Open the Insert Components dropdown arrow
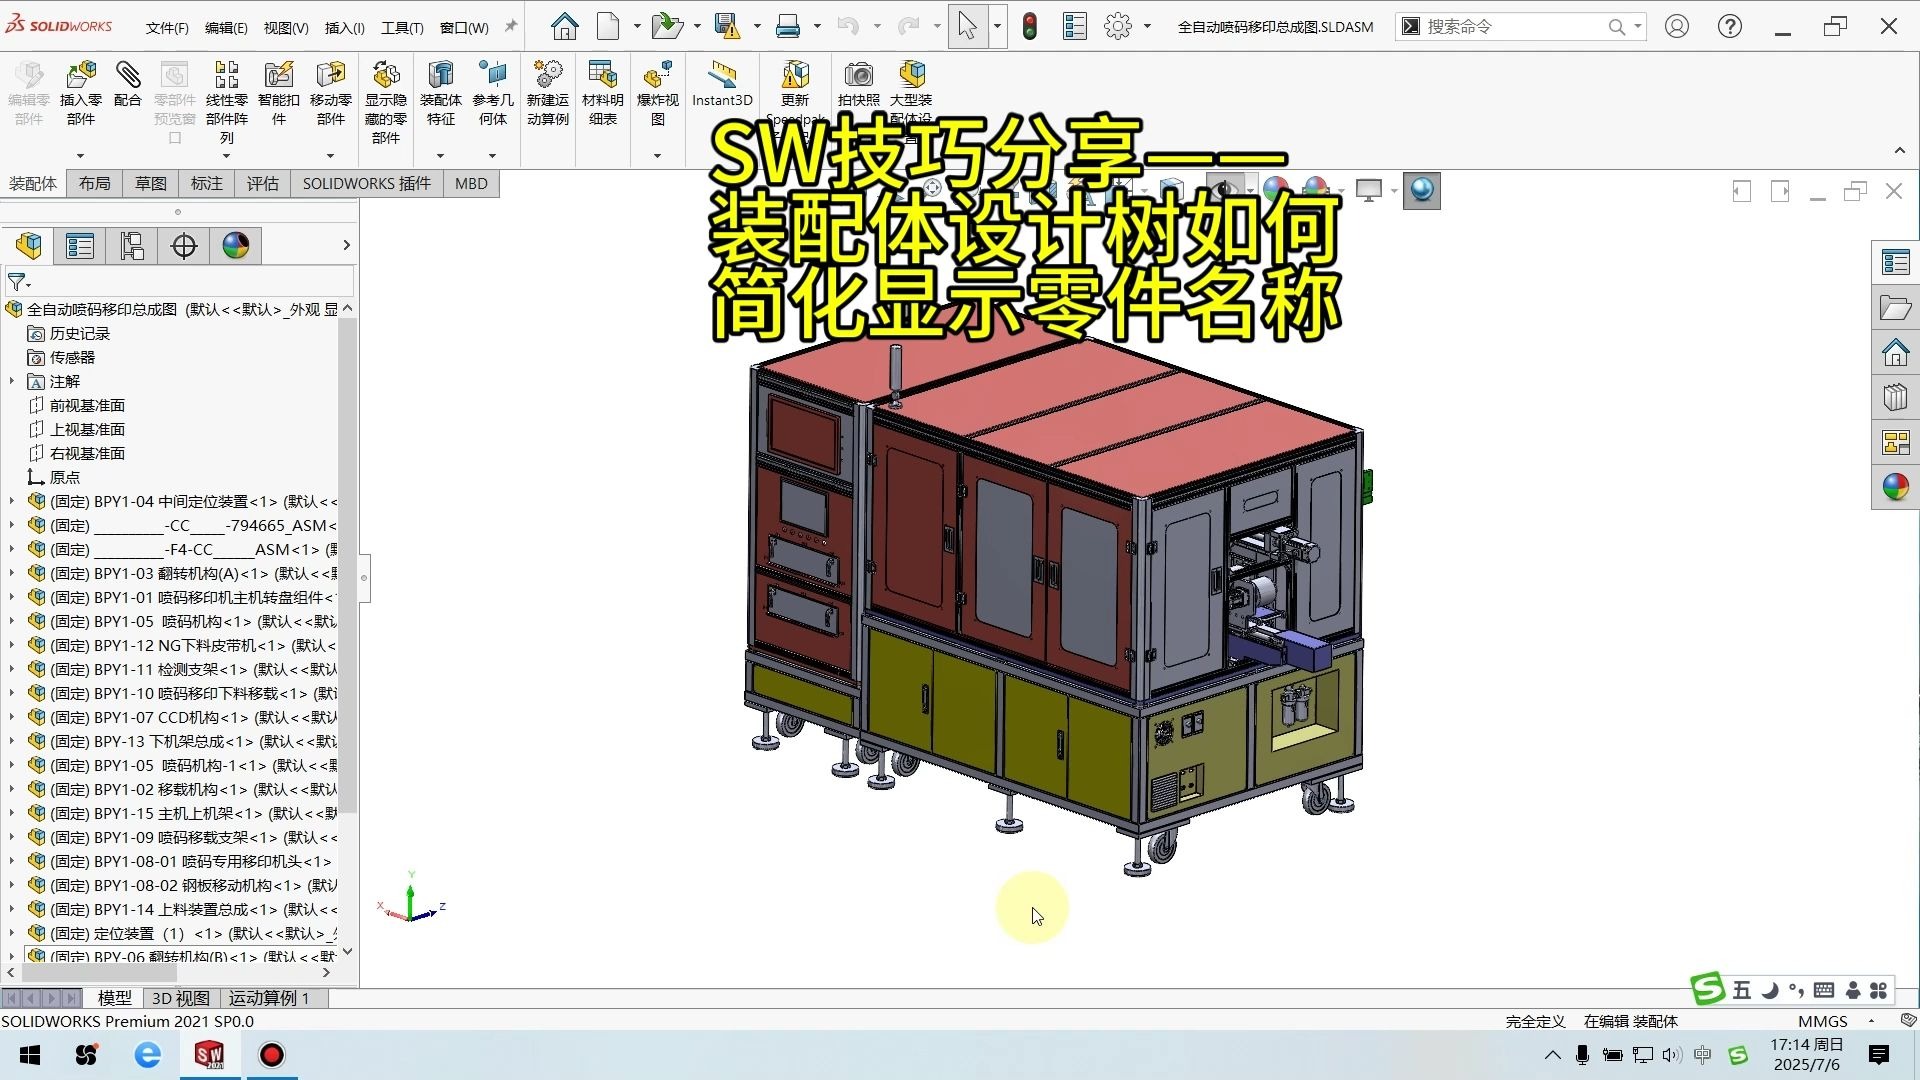 (80, 156)
